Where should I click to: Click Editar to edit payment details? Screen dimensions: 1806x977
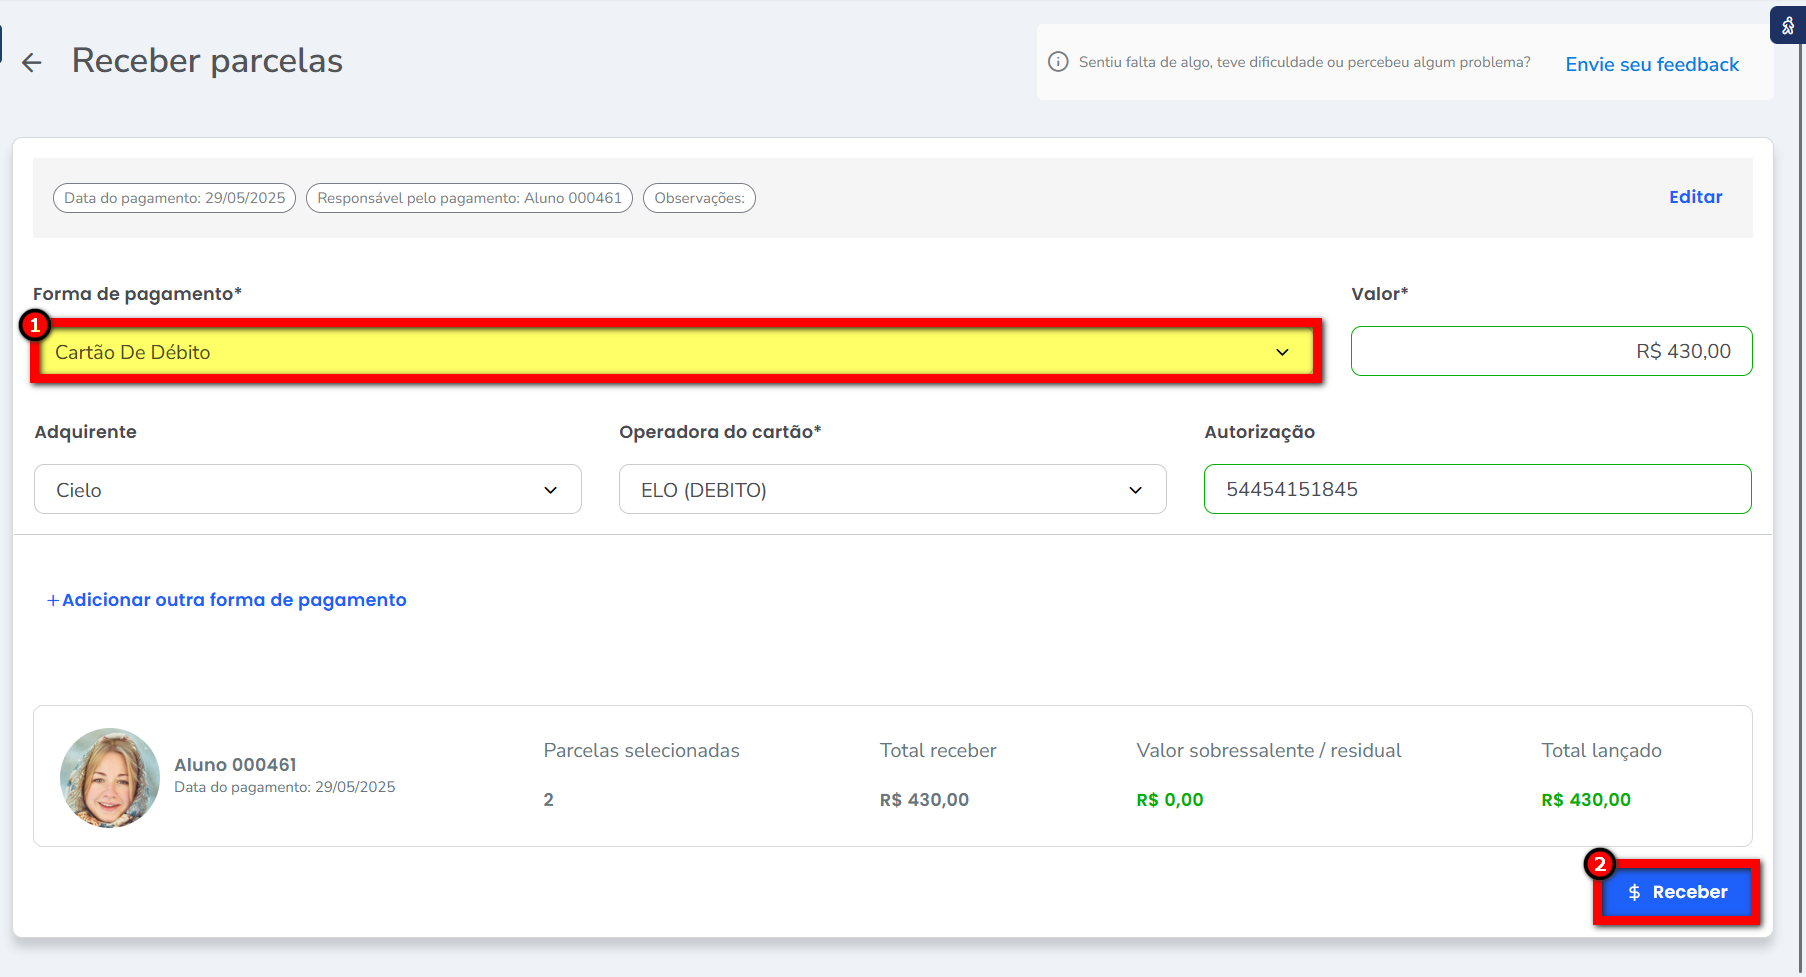(1695, 197)
